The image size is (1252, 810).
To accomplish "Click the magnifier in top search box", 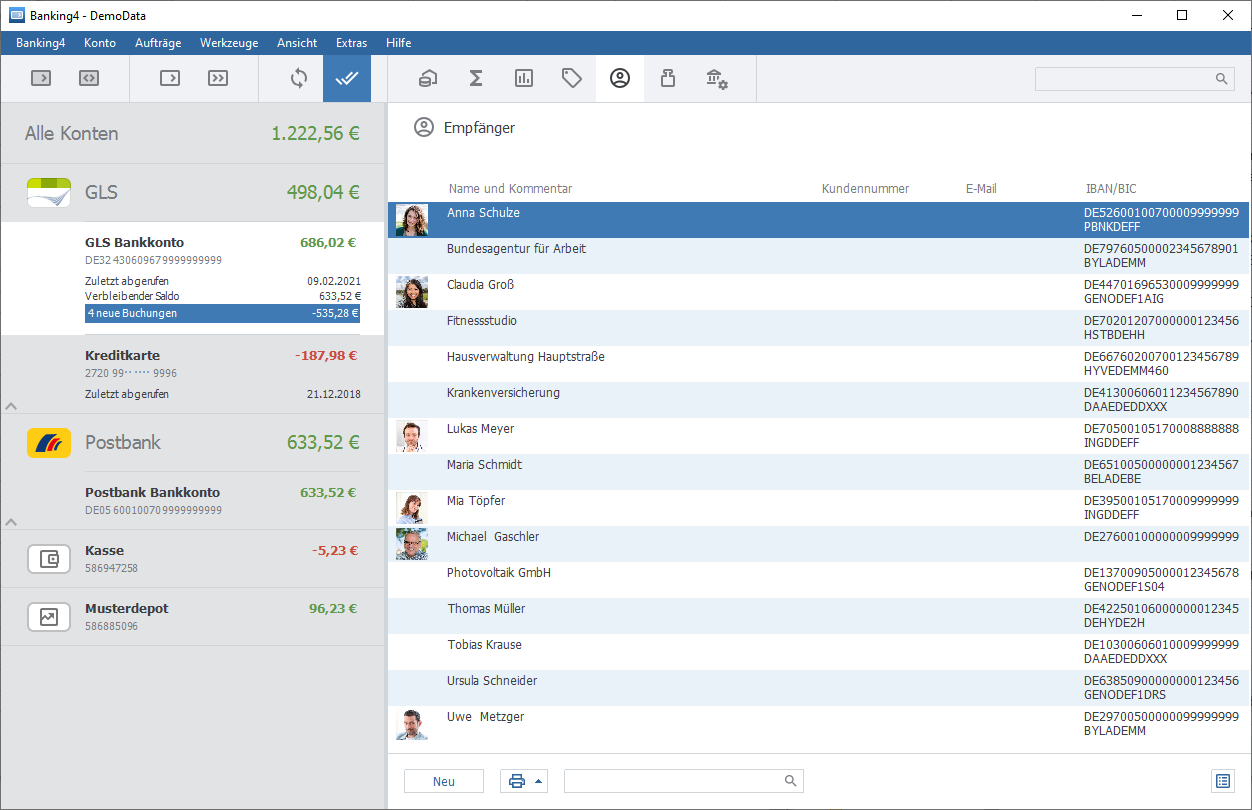I will click(x=1221, y=79).
